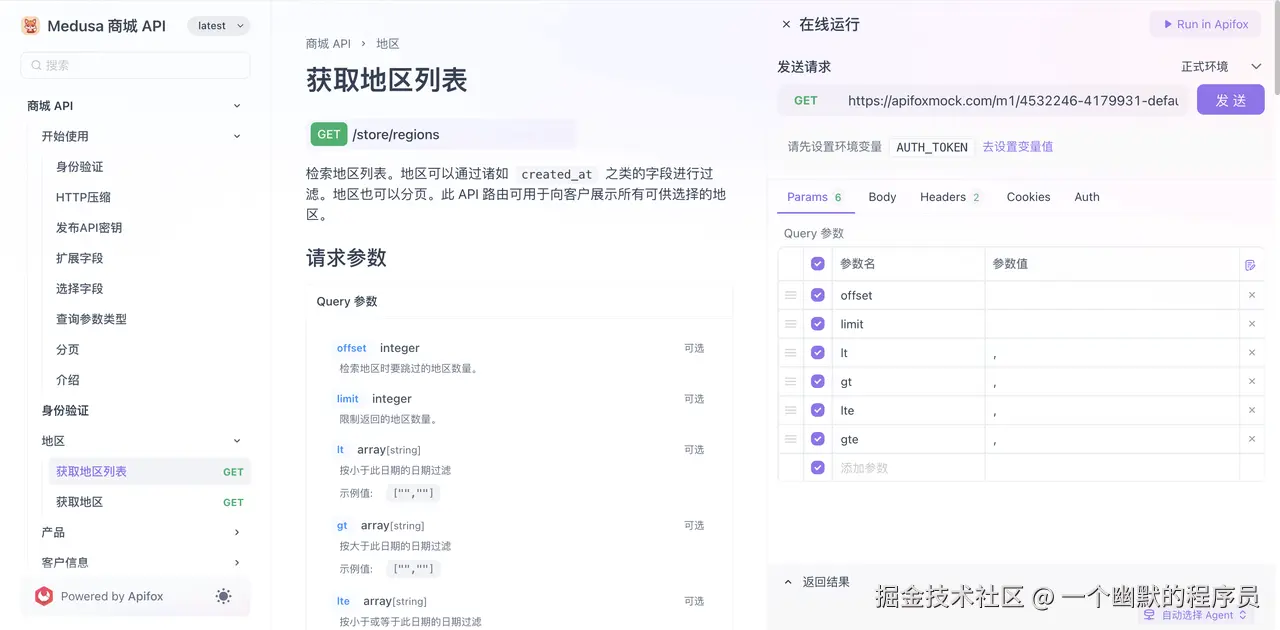
Task: Click the drag handle next to offset parameter
Action: point(790,295)
